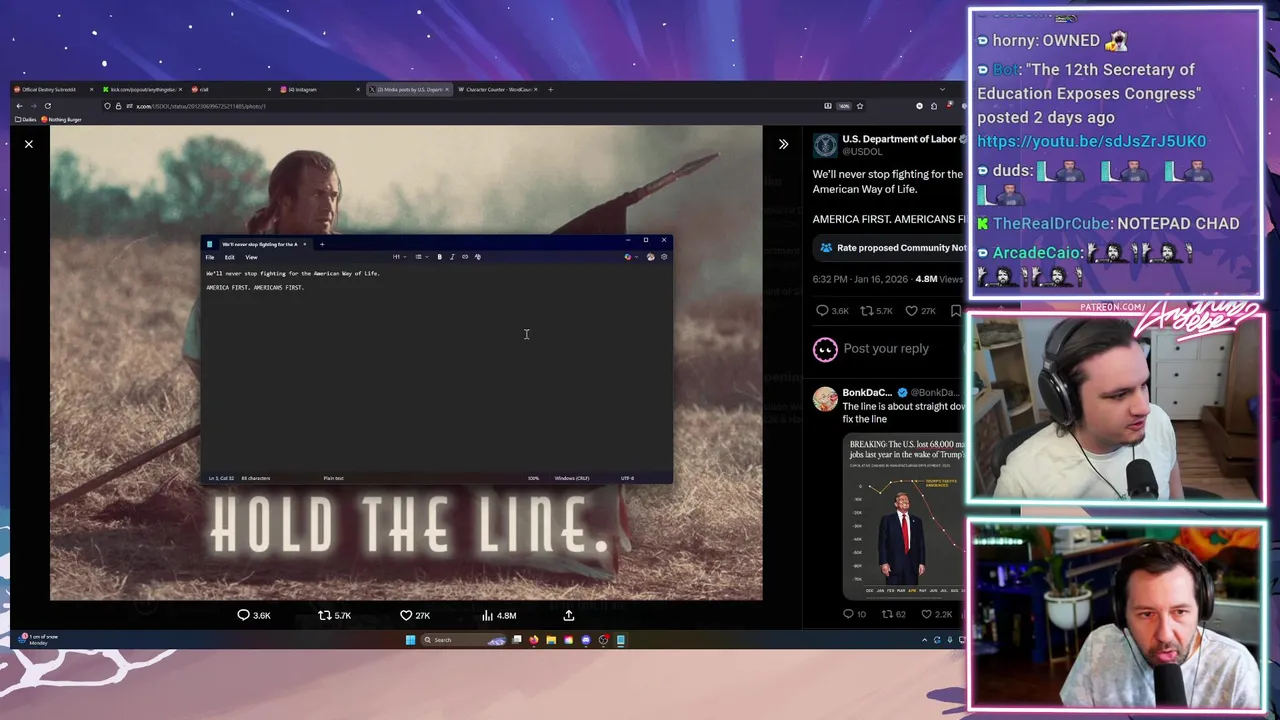Open youtu.be link in stream chat

[1091, 141]
